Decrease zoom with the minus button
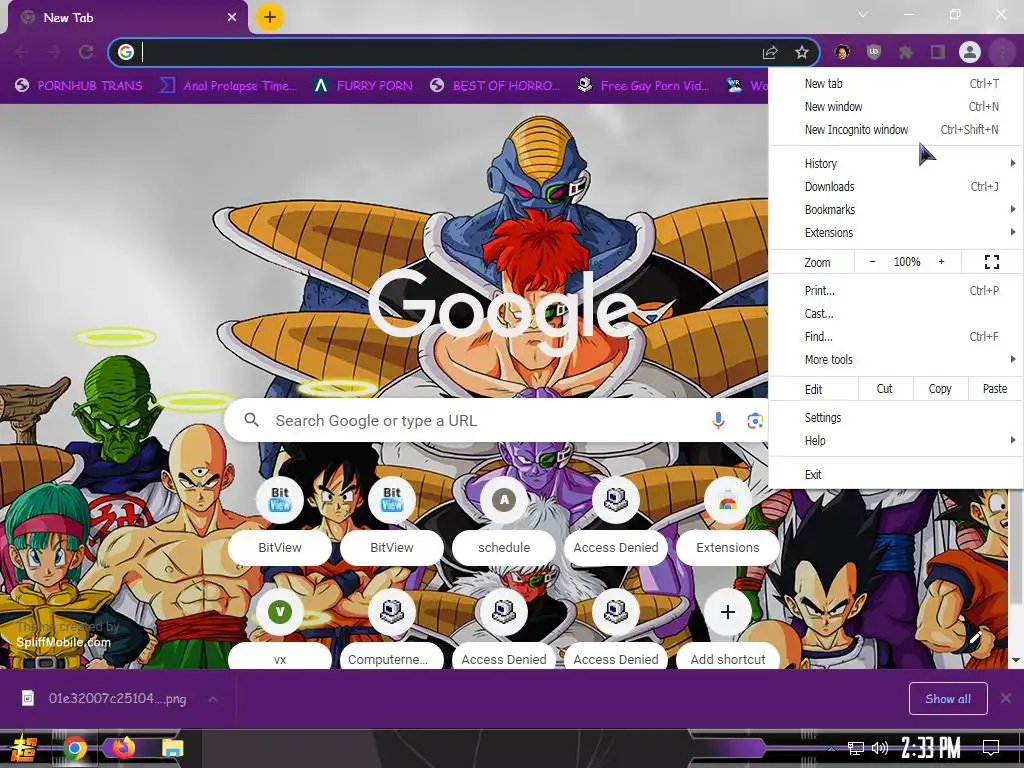The width and height of the screenshot is (1024, 768). (x=872, y=262)
